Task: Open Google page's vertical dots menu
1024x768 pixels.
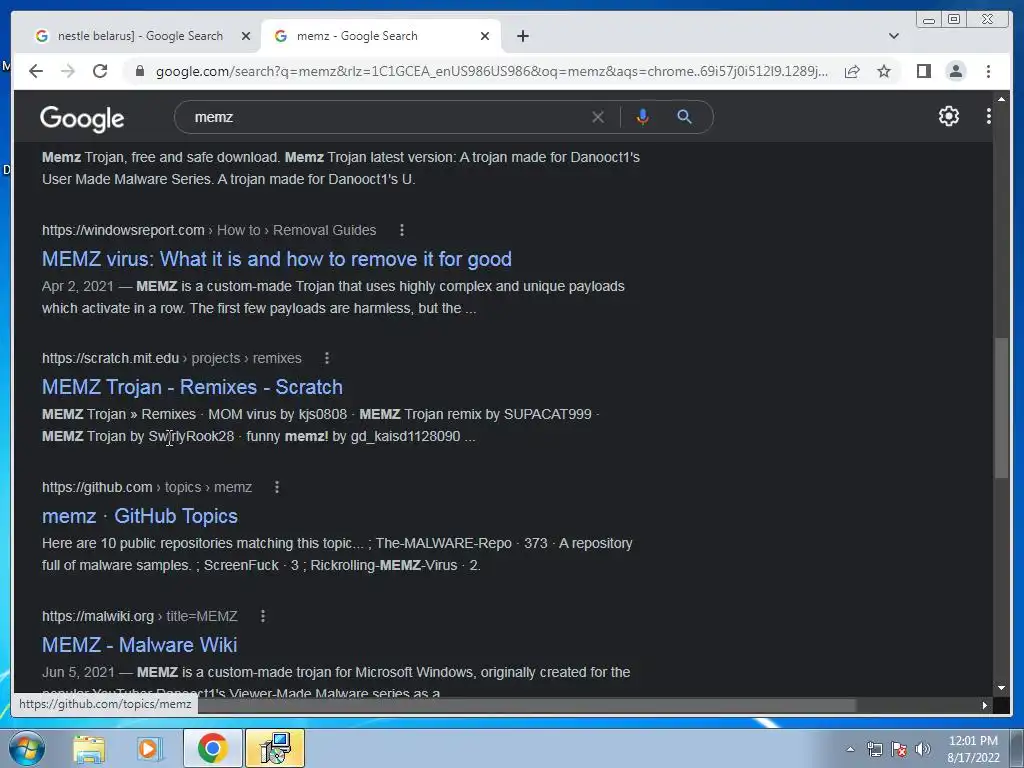Action: (989, 116)
